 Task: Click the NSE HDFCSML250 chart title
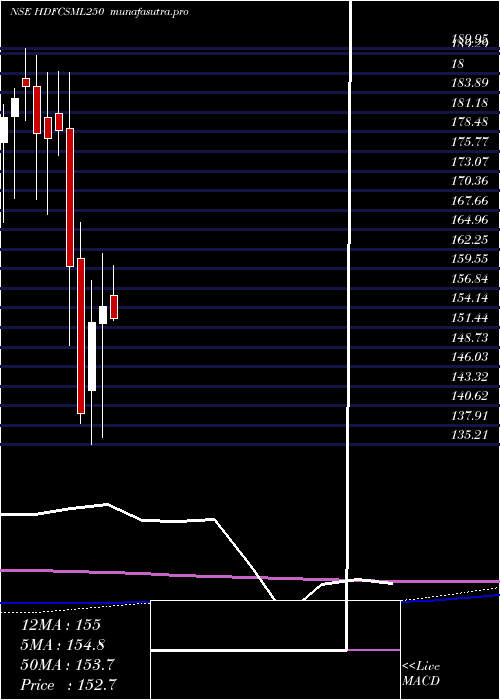[x=57, y=12]
